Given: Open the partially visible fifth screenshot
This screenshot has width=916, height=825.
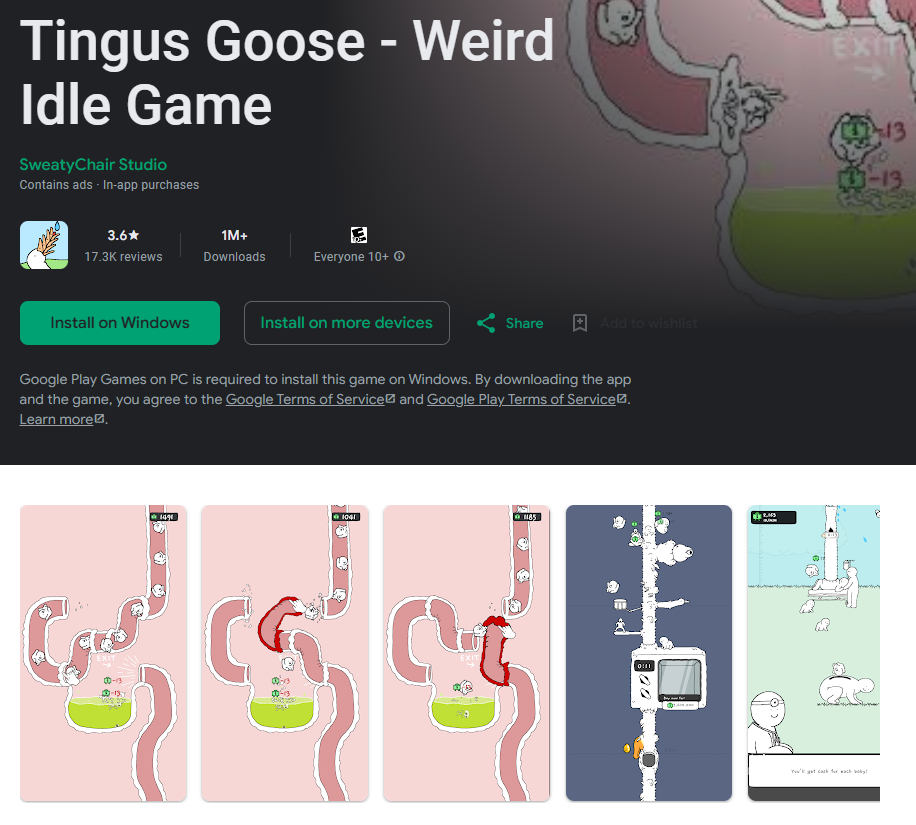Looking at the screenshot, I should [x=814, y=653].
